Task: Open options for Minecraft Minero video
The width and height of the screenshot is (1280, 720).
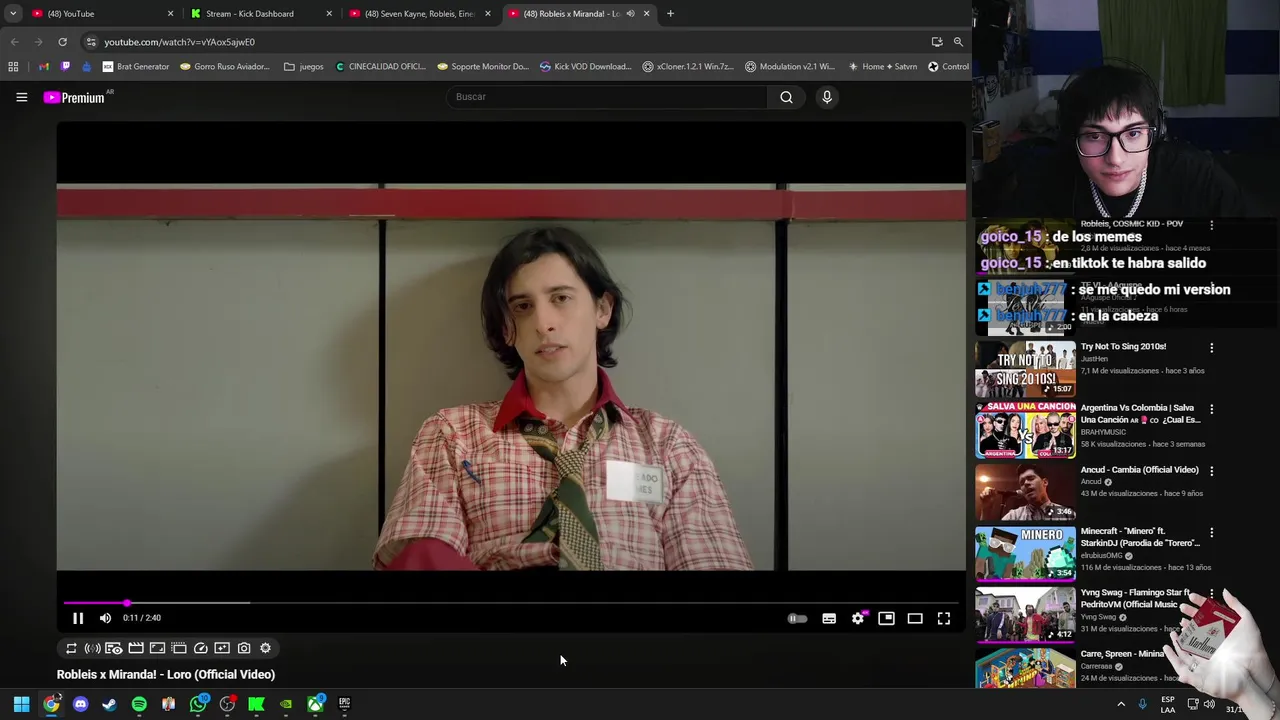Action: 1212,533
